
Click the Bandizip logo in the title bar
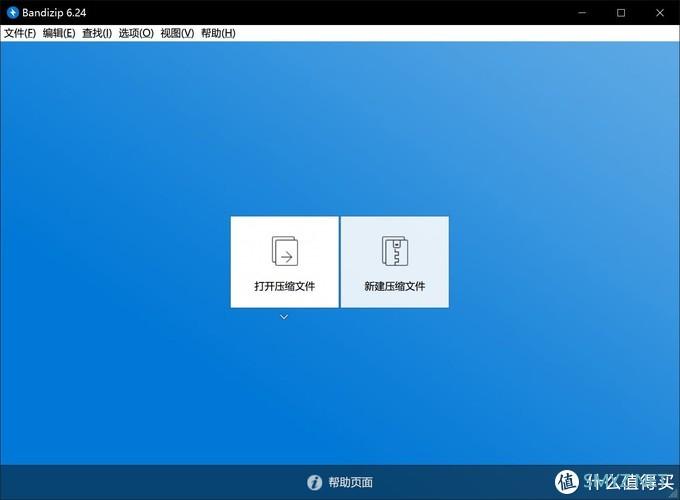tap(13, 13)
